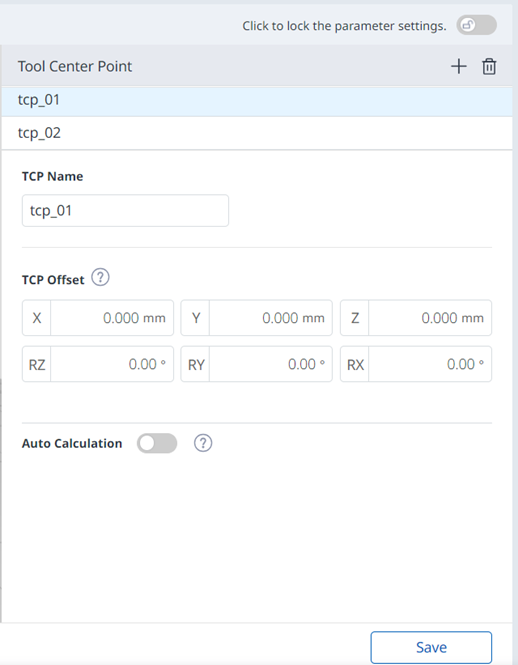518x665 pixels.
Task: Toggle the parameter settings lock switch
Action: pos(476,25)
